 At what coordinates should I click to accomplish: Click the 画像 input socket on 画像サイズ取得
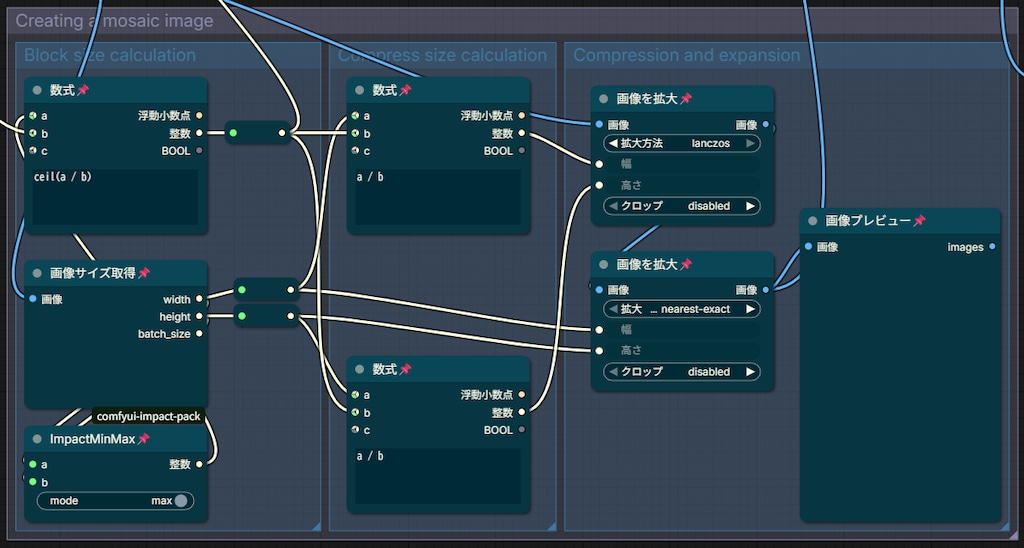coord(33,299)
